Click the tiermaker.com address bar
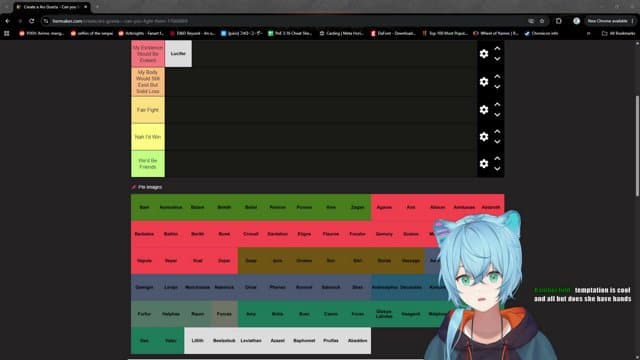640x360 pixels. tap(286, 21)
